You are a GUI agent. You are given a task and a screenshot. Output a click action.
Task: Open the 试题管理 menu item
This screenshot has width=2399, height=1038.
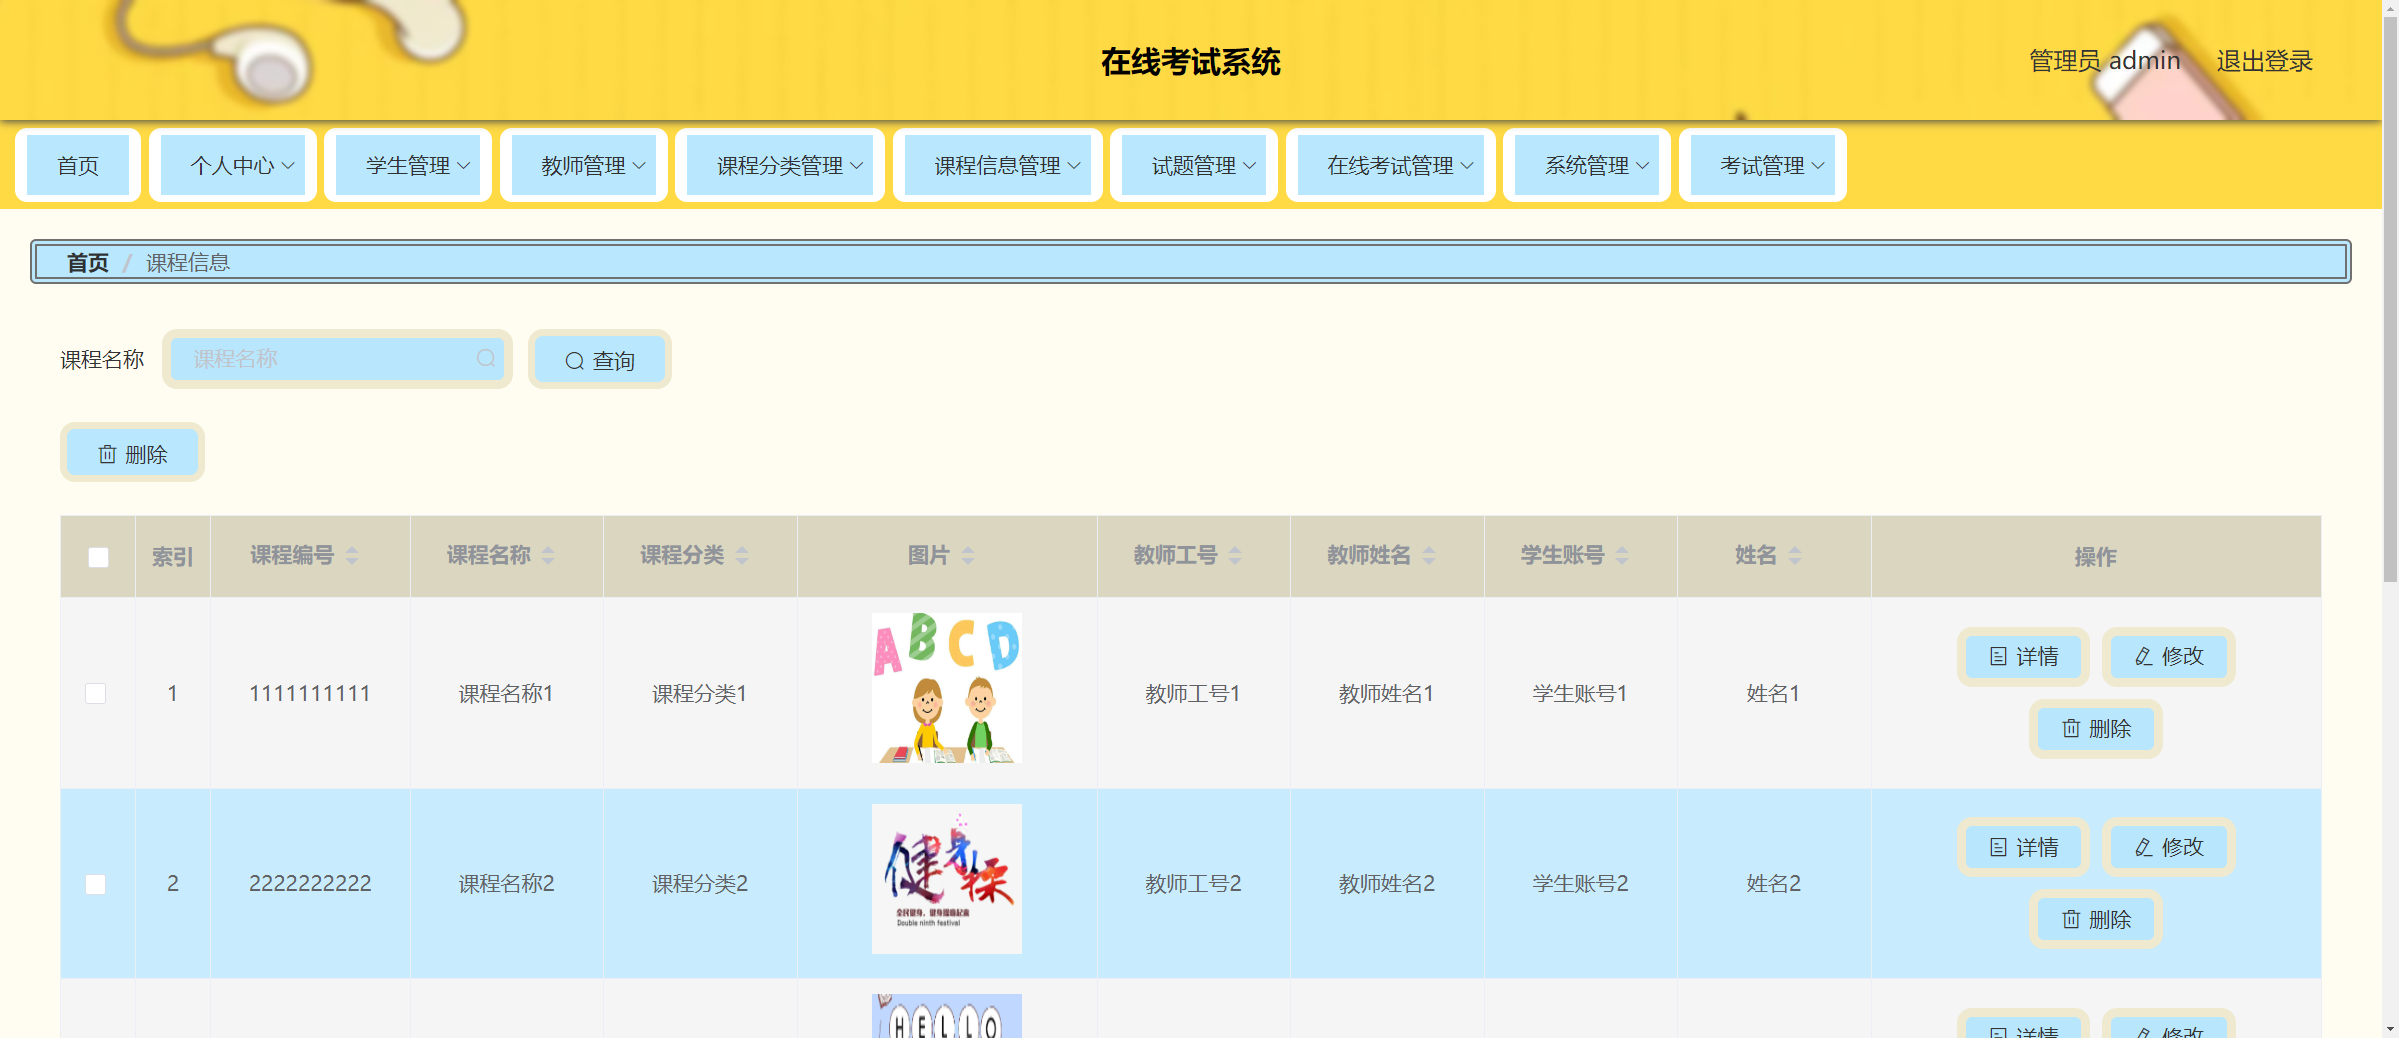pos(1194,165)
